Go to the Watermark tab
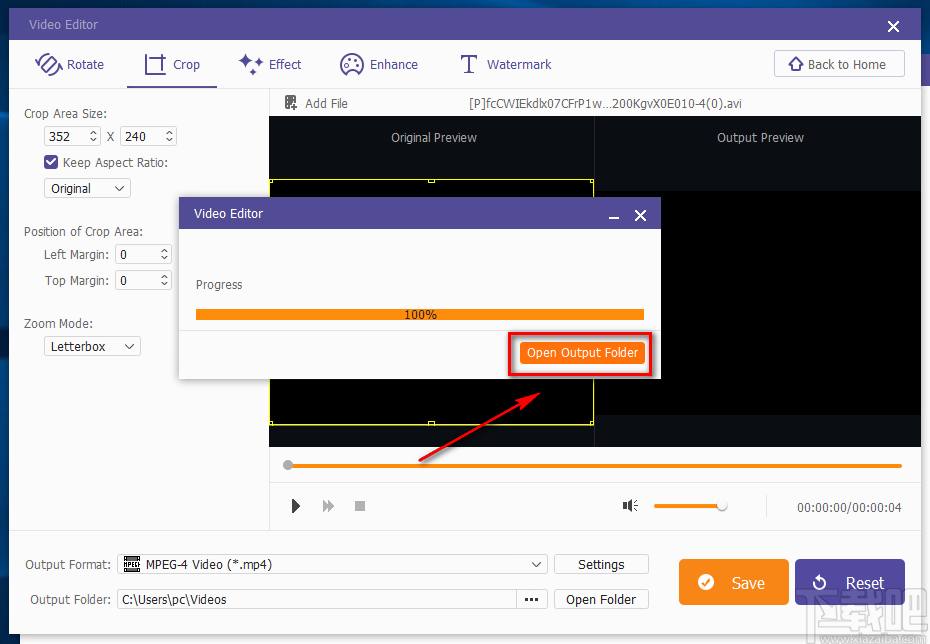 [x=505, y=64]
